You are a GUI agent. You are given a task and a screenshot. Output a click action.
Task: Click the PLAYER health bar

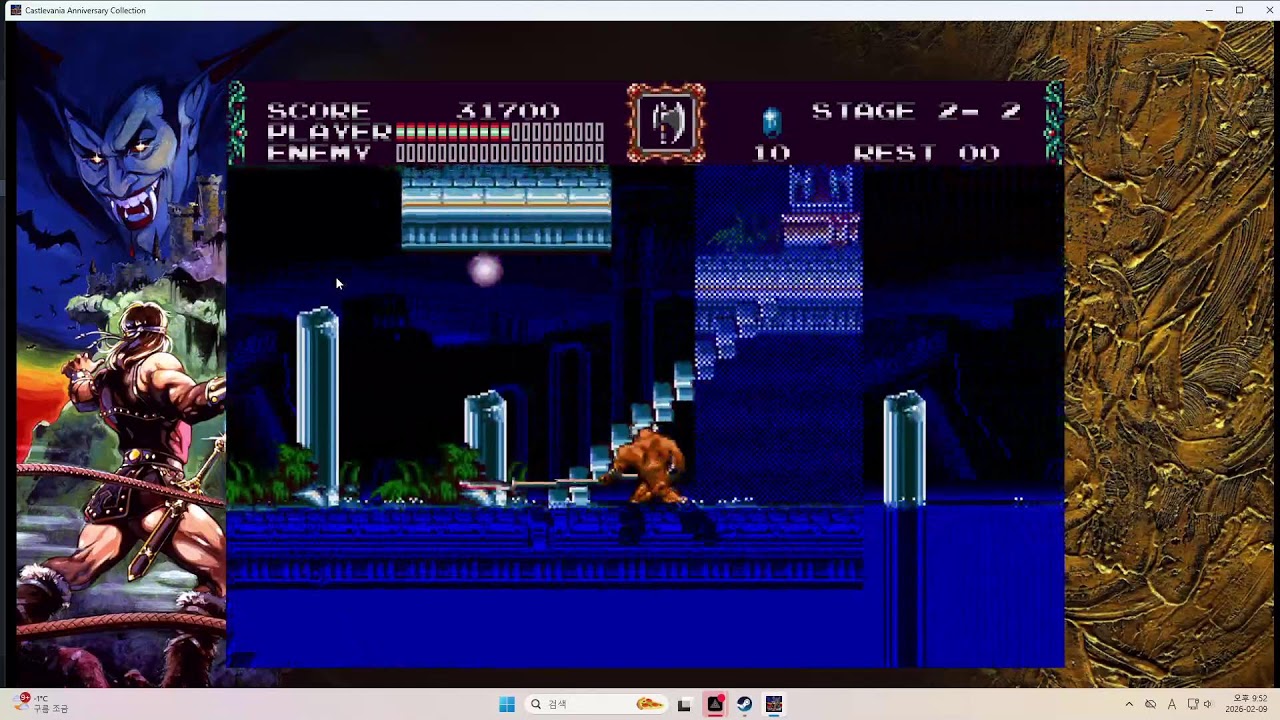click(500, 132)
